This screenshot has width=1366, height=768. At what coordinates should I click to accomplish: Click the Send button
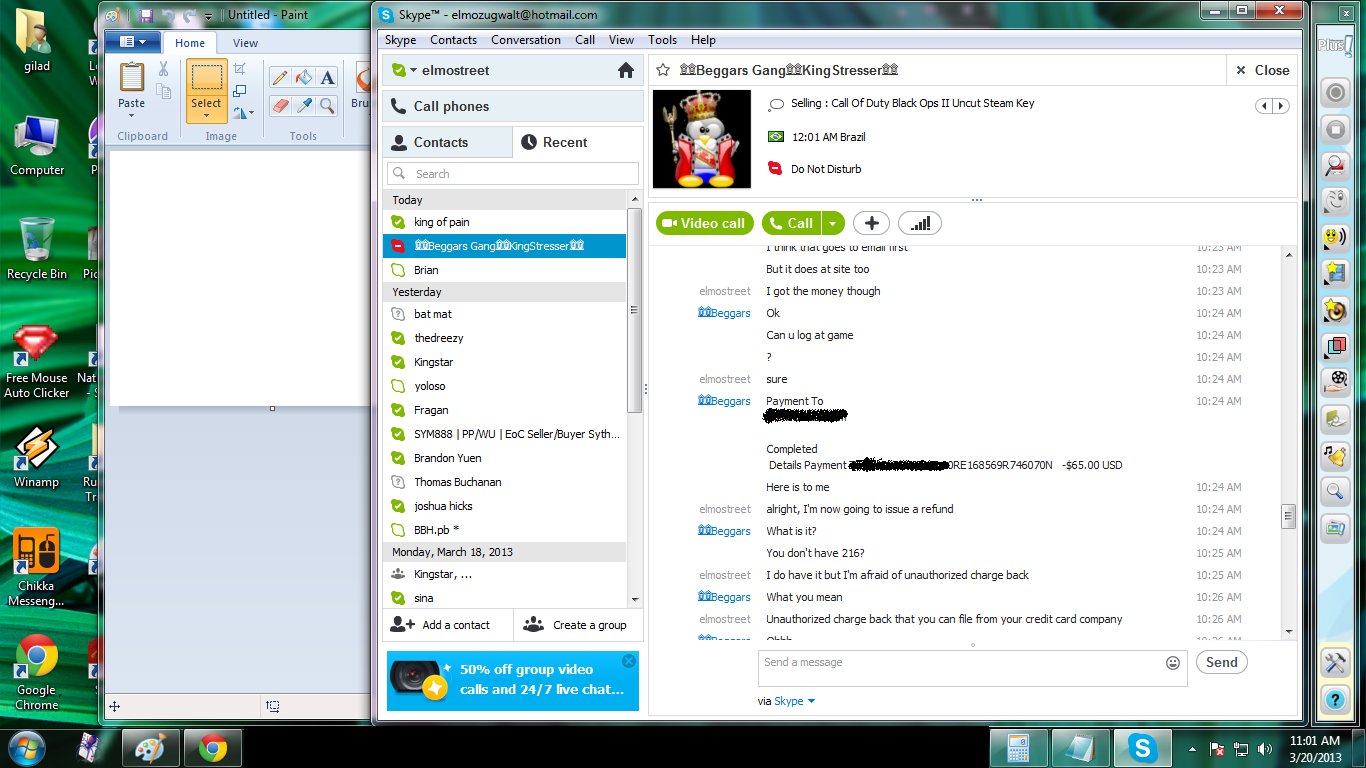pyautogui.click(x=1221, y=662)
